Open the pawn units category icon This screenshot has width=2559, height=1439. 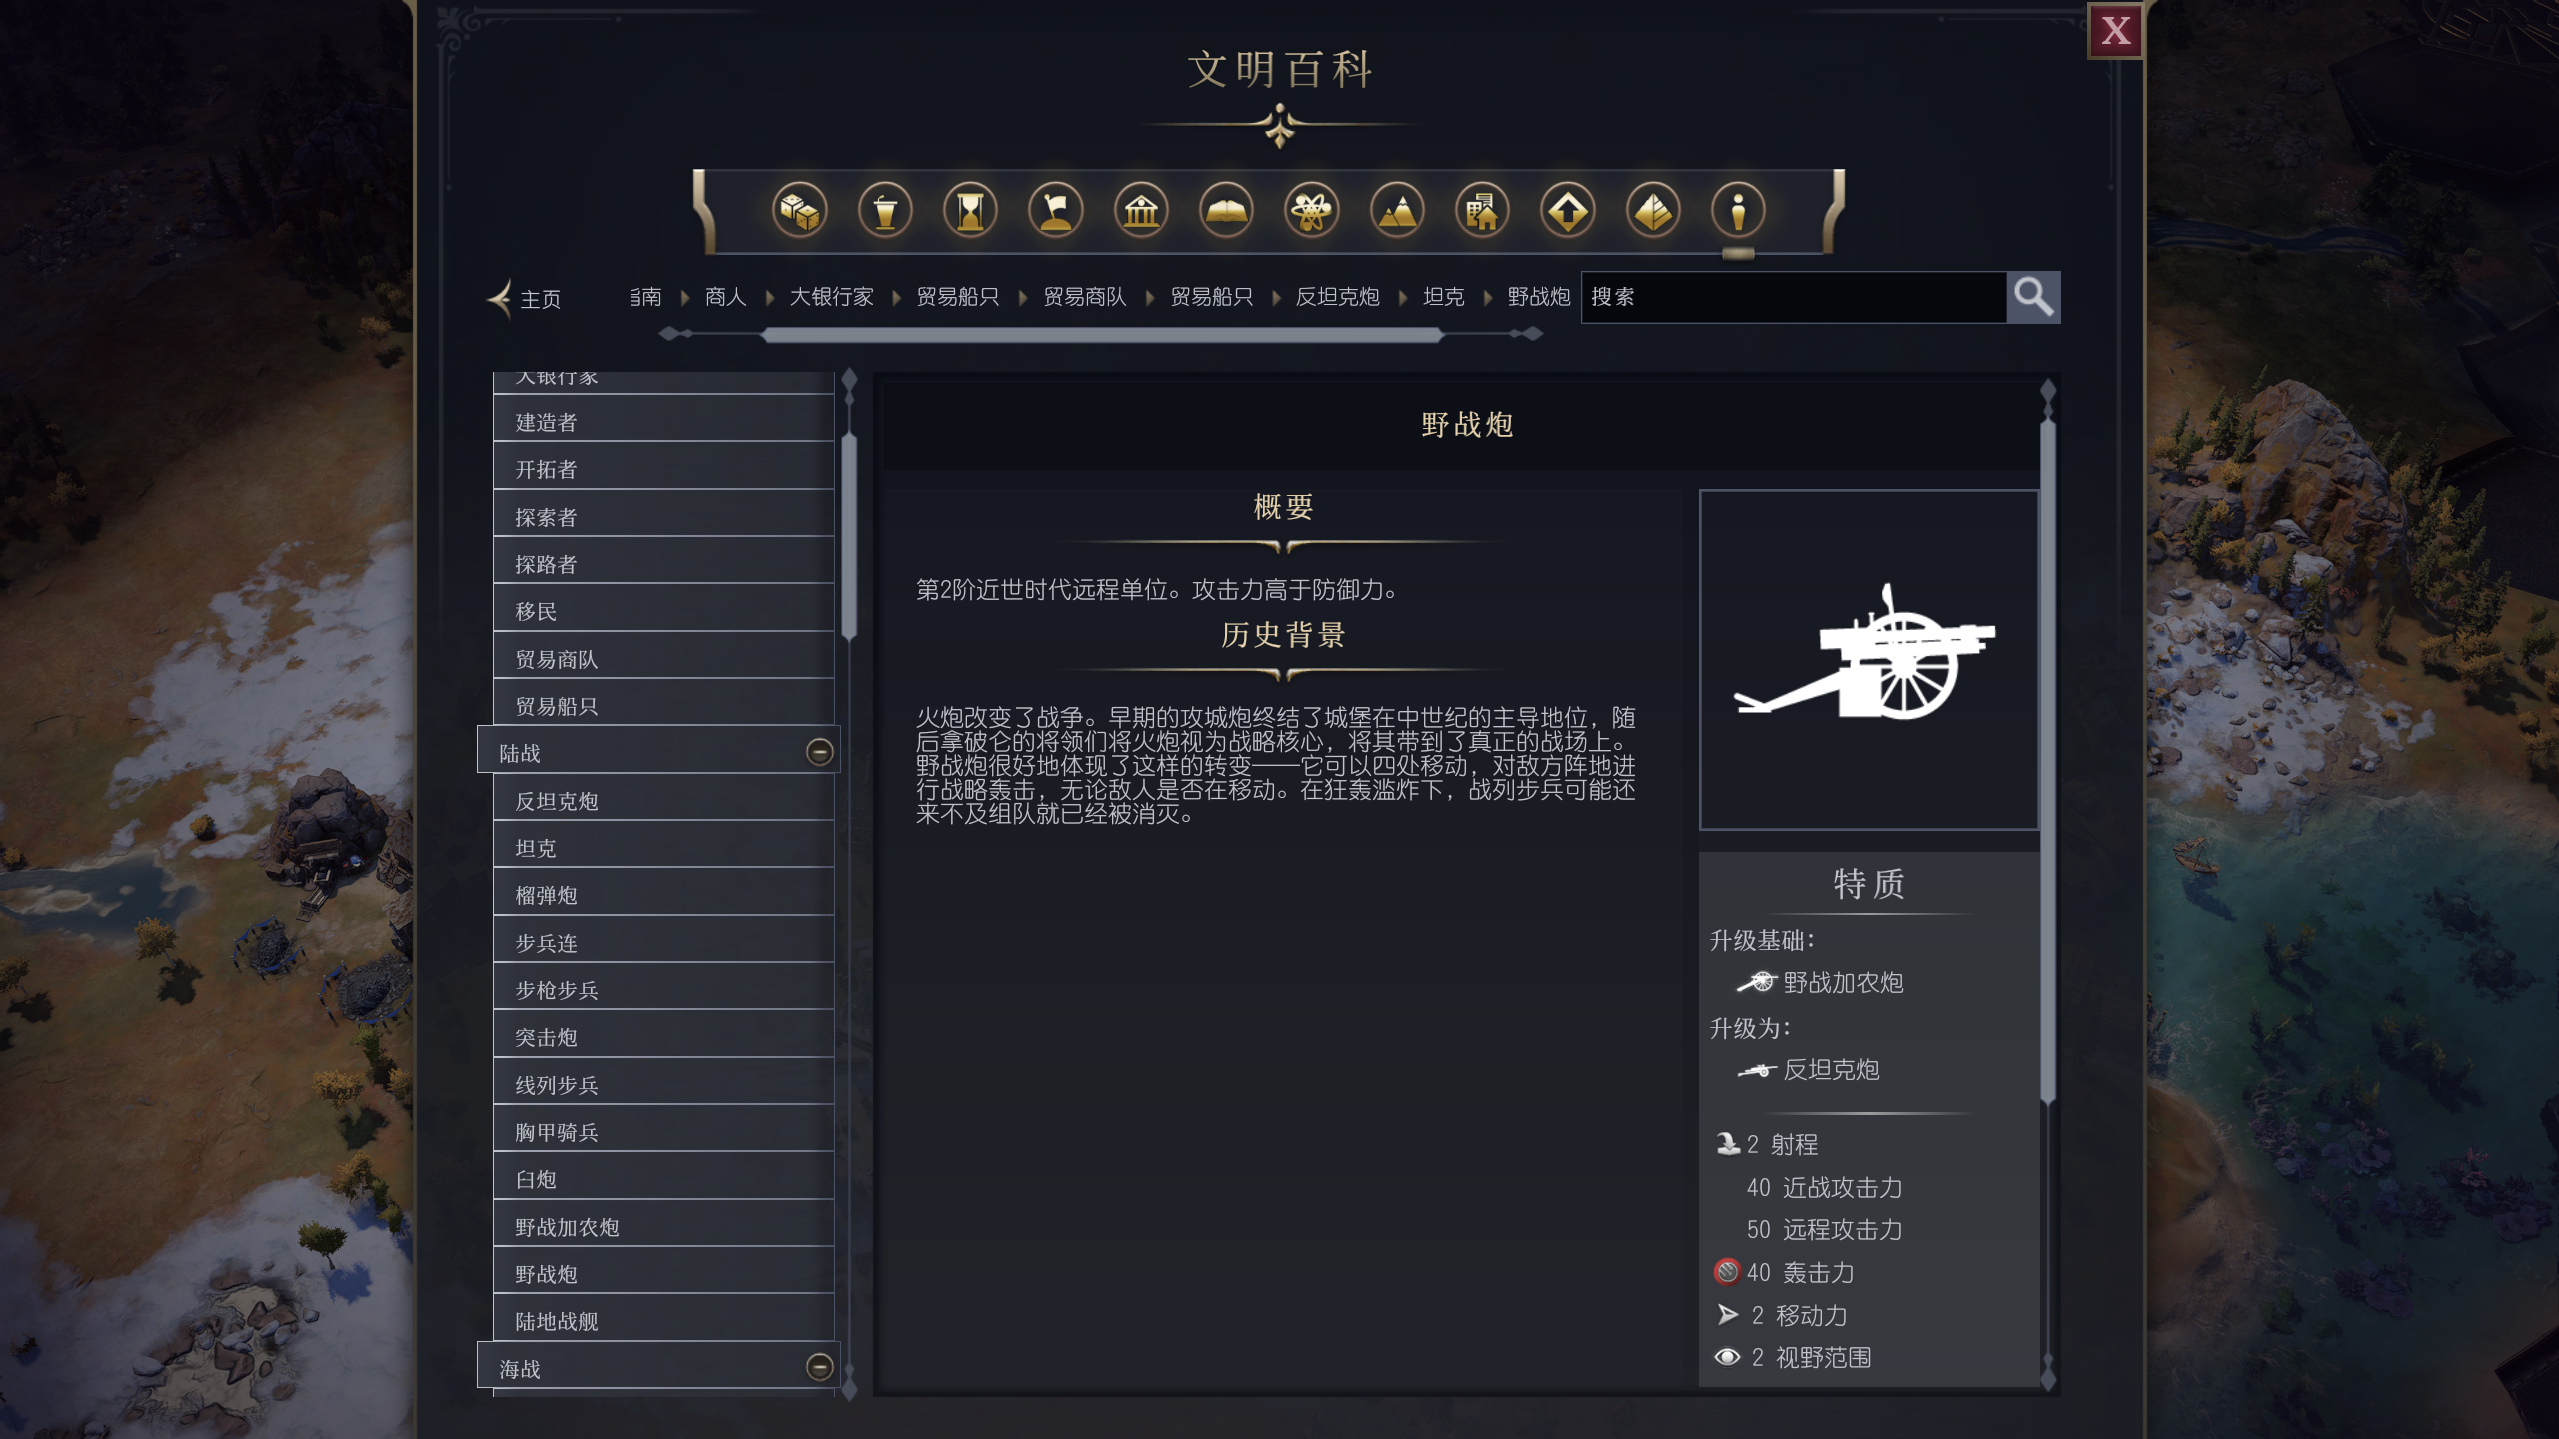coord(1738,211)
